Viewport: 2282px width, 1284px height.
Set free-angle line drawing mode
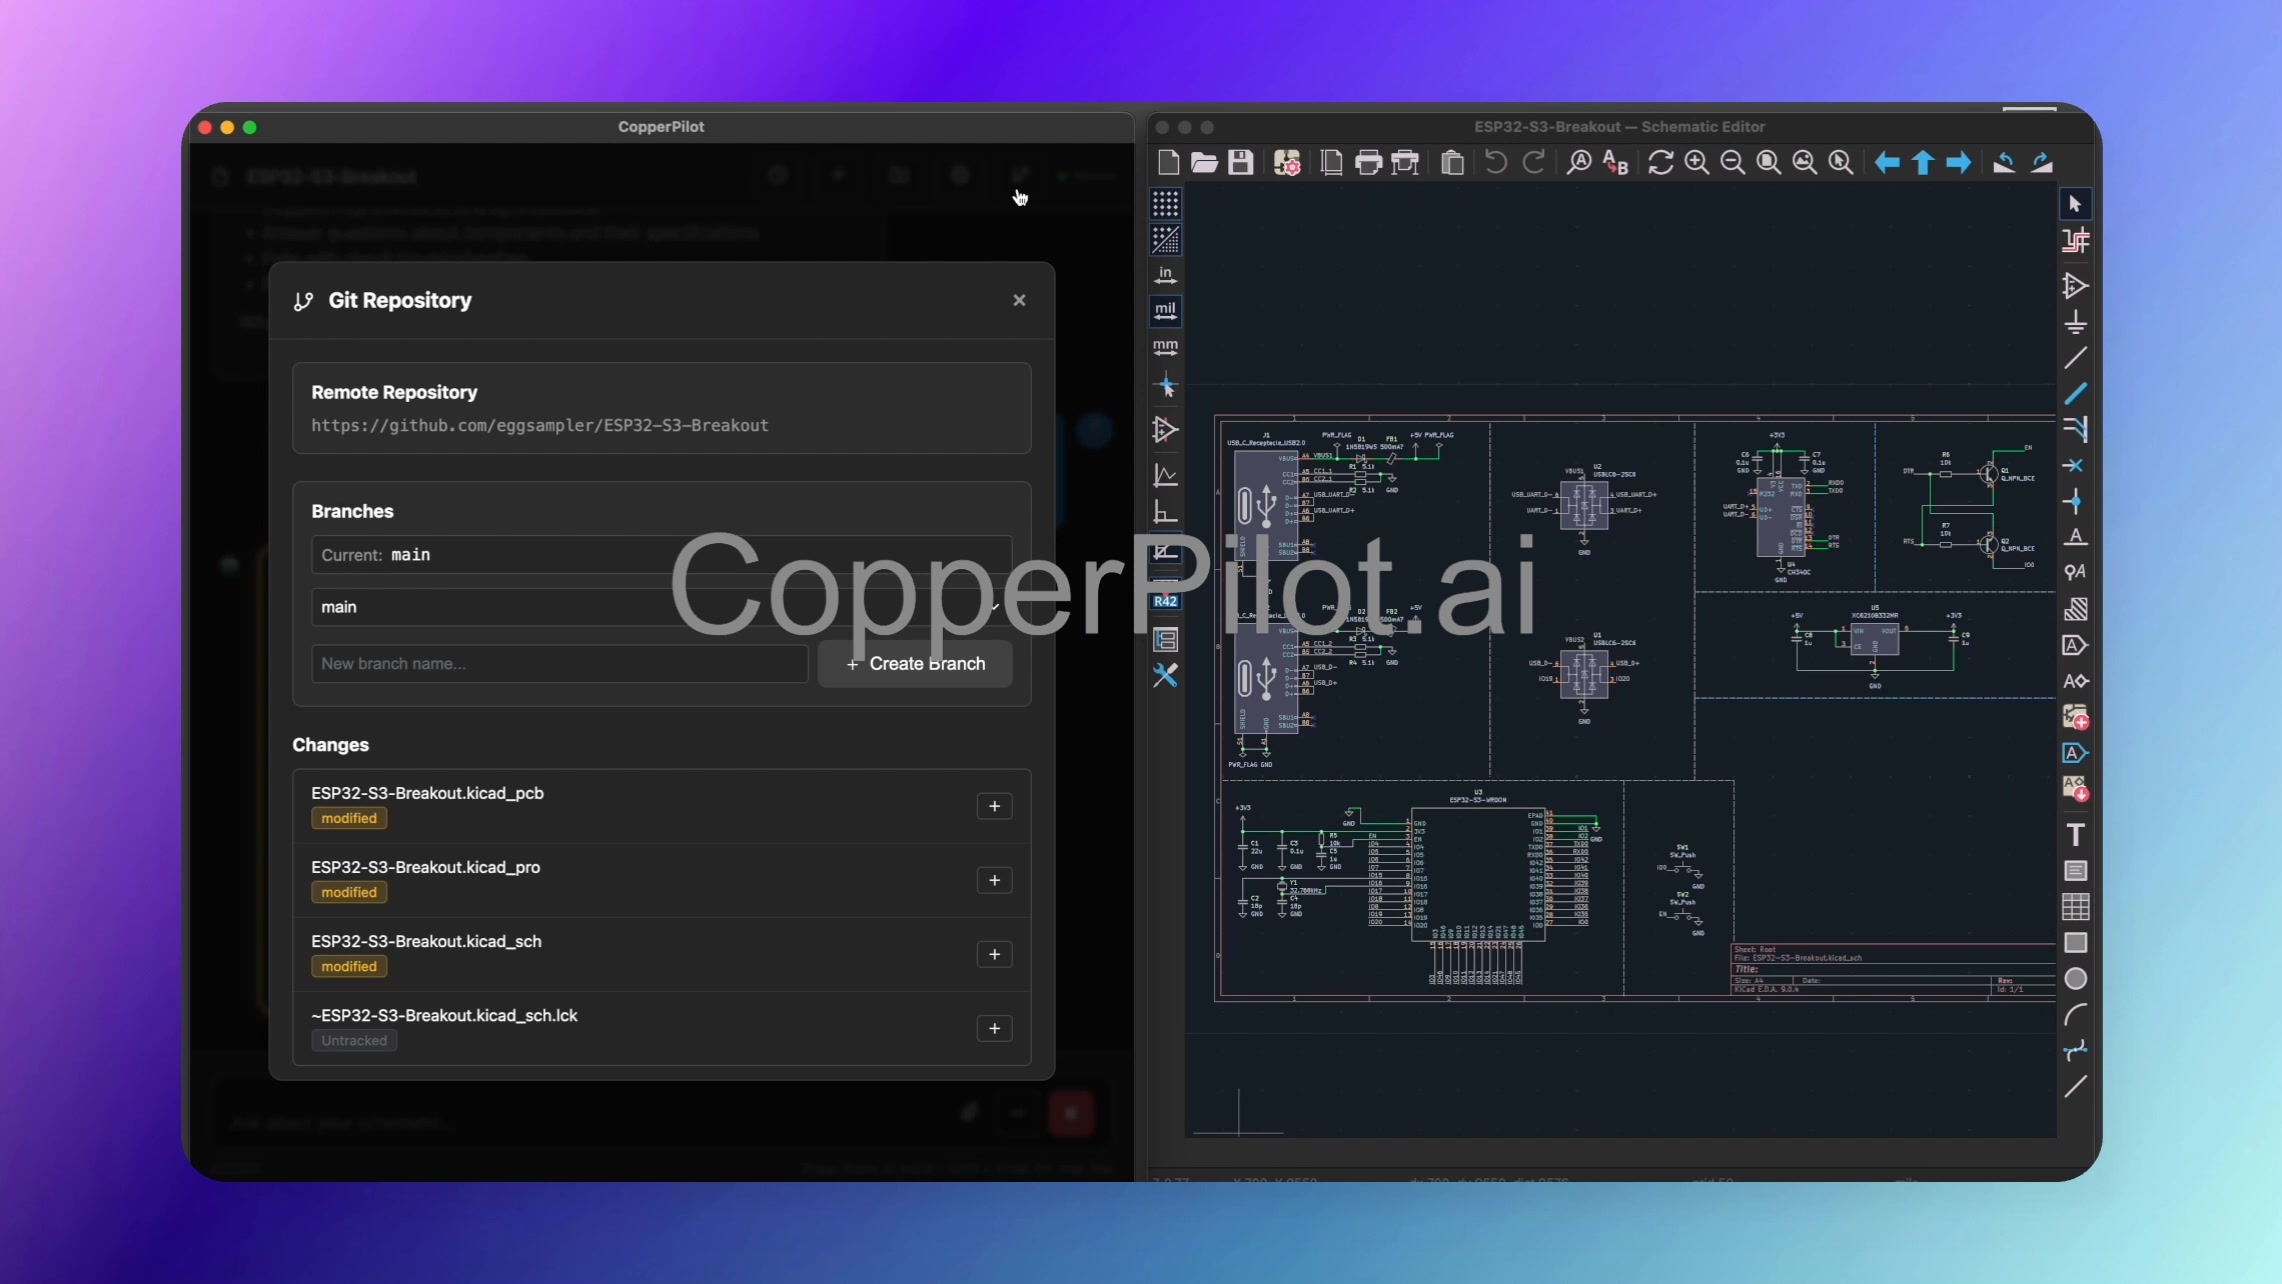(x=1165, y=475)
